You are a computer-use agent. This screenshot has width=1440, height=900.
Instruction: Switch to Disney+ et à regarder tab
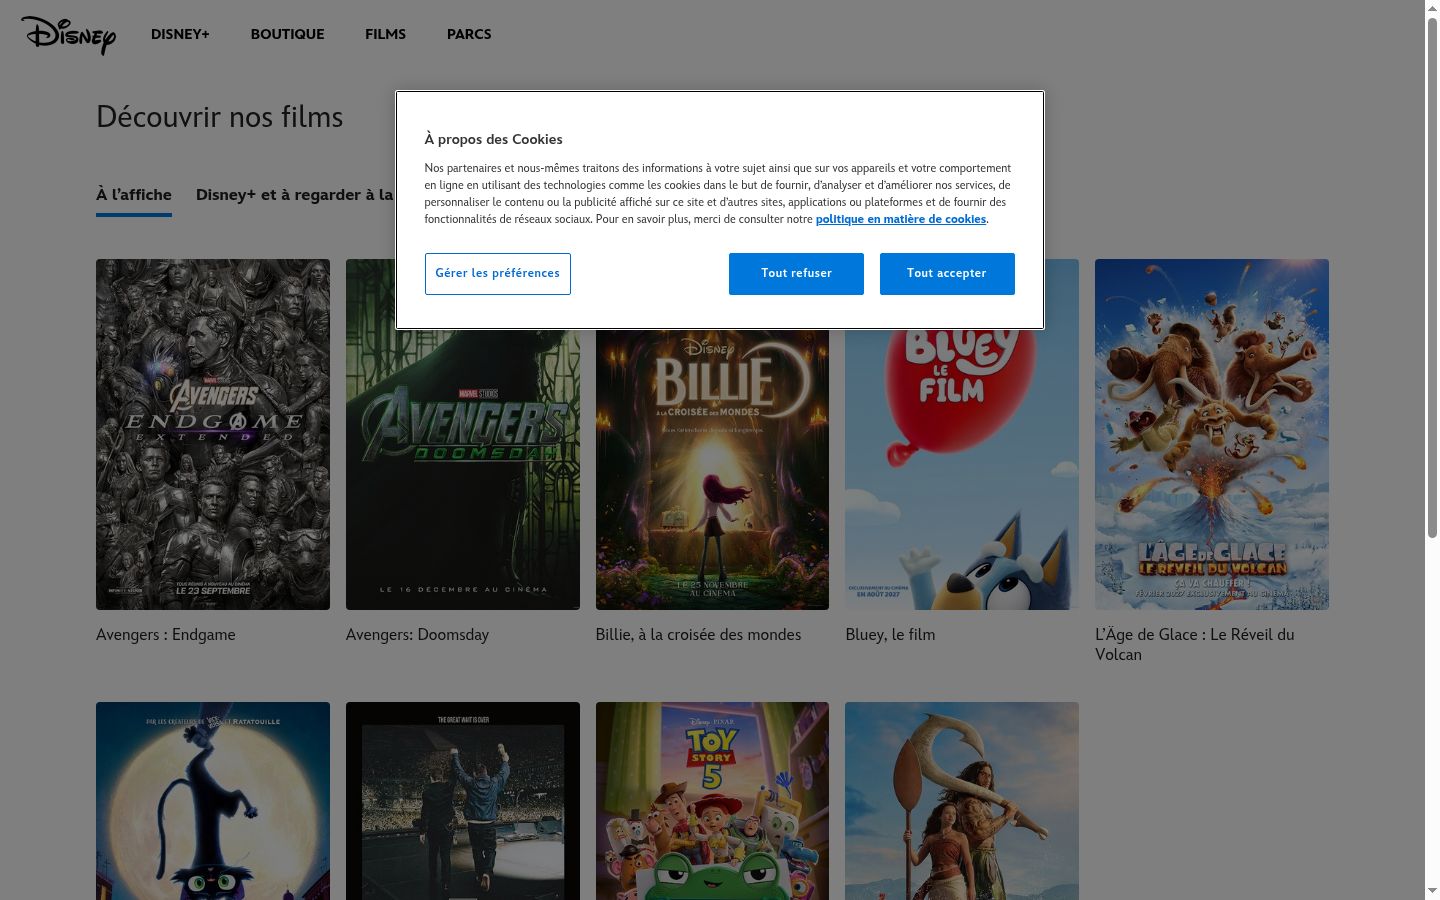[x=295, y=195]
